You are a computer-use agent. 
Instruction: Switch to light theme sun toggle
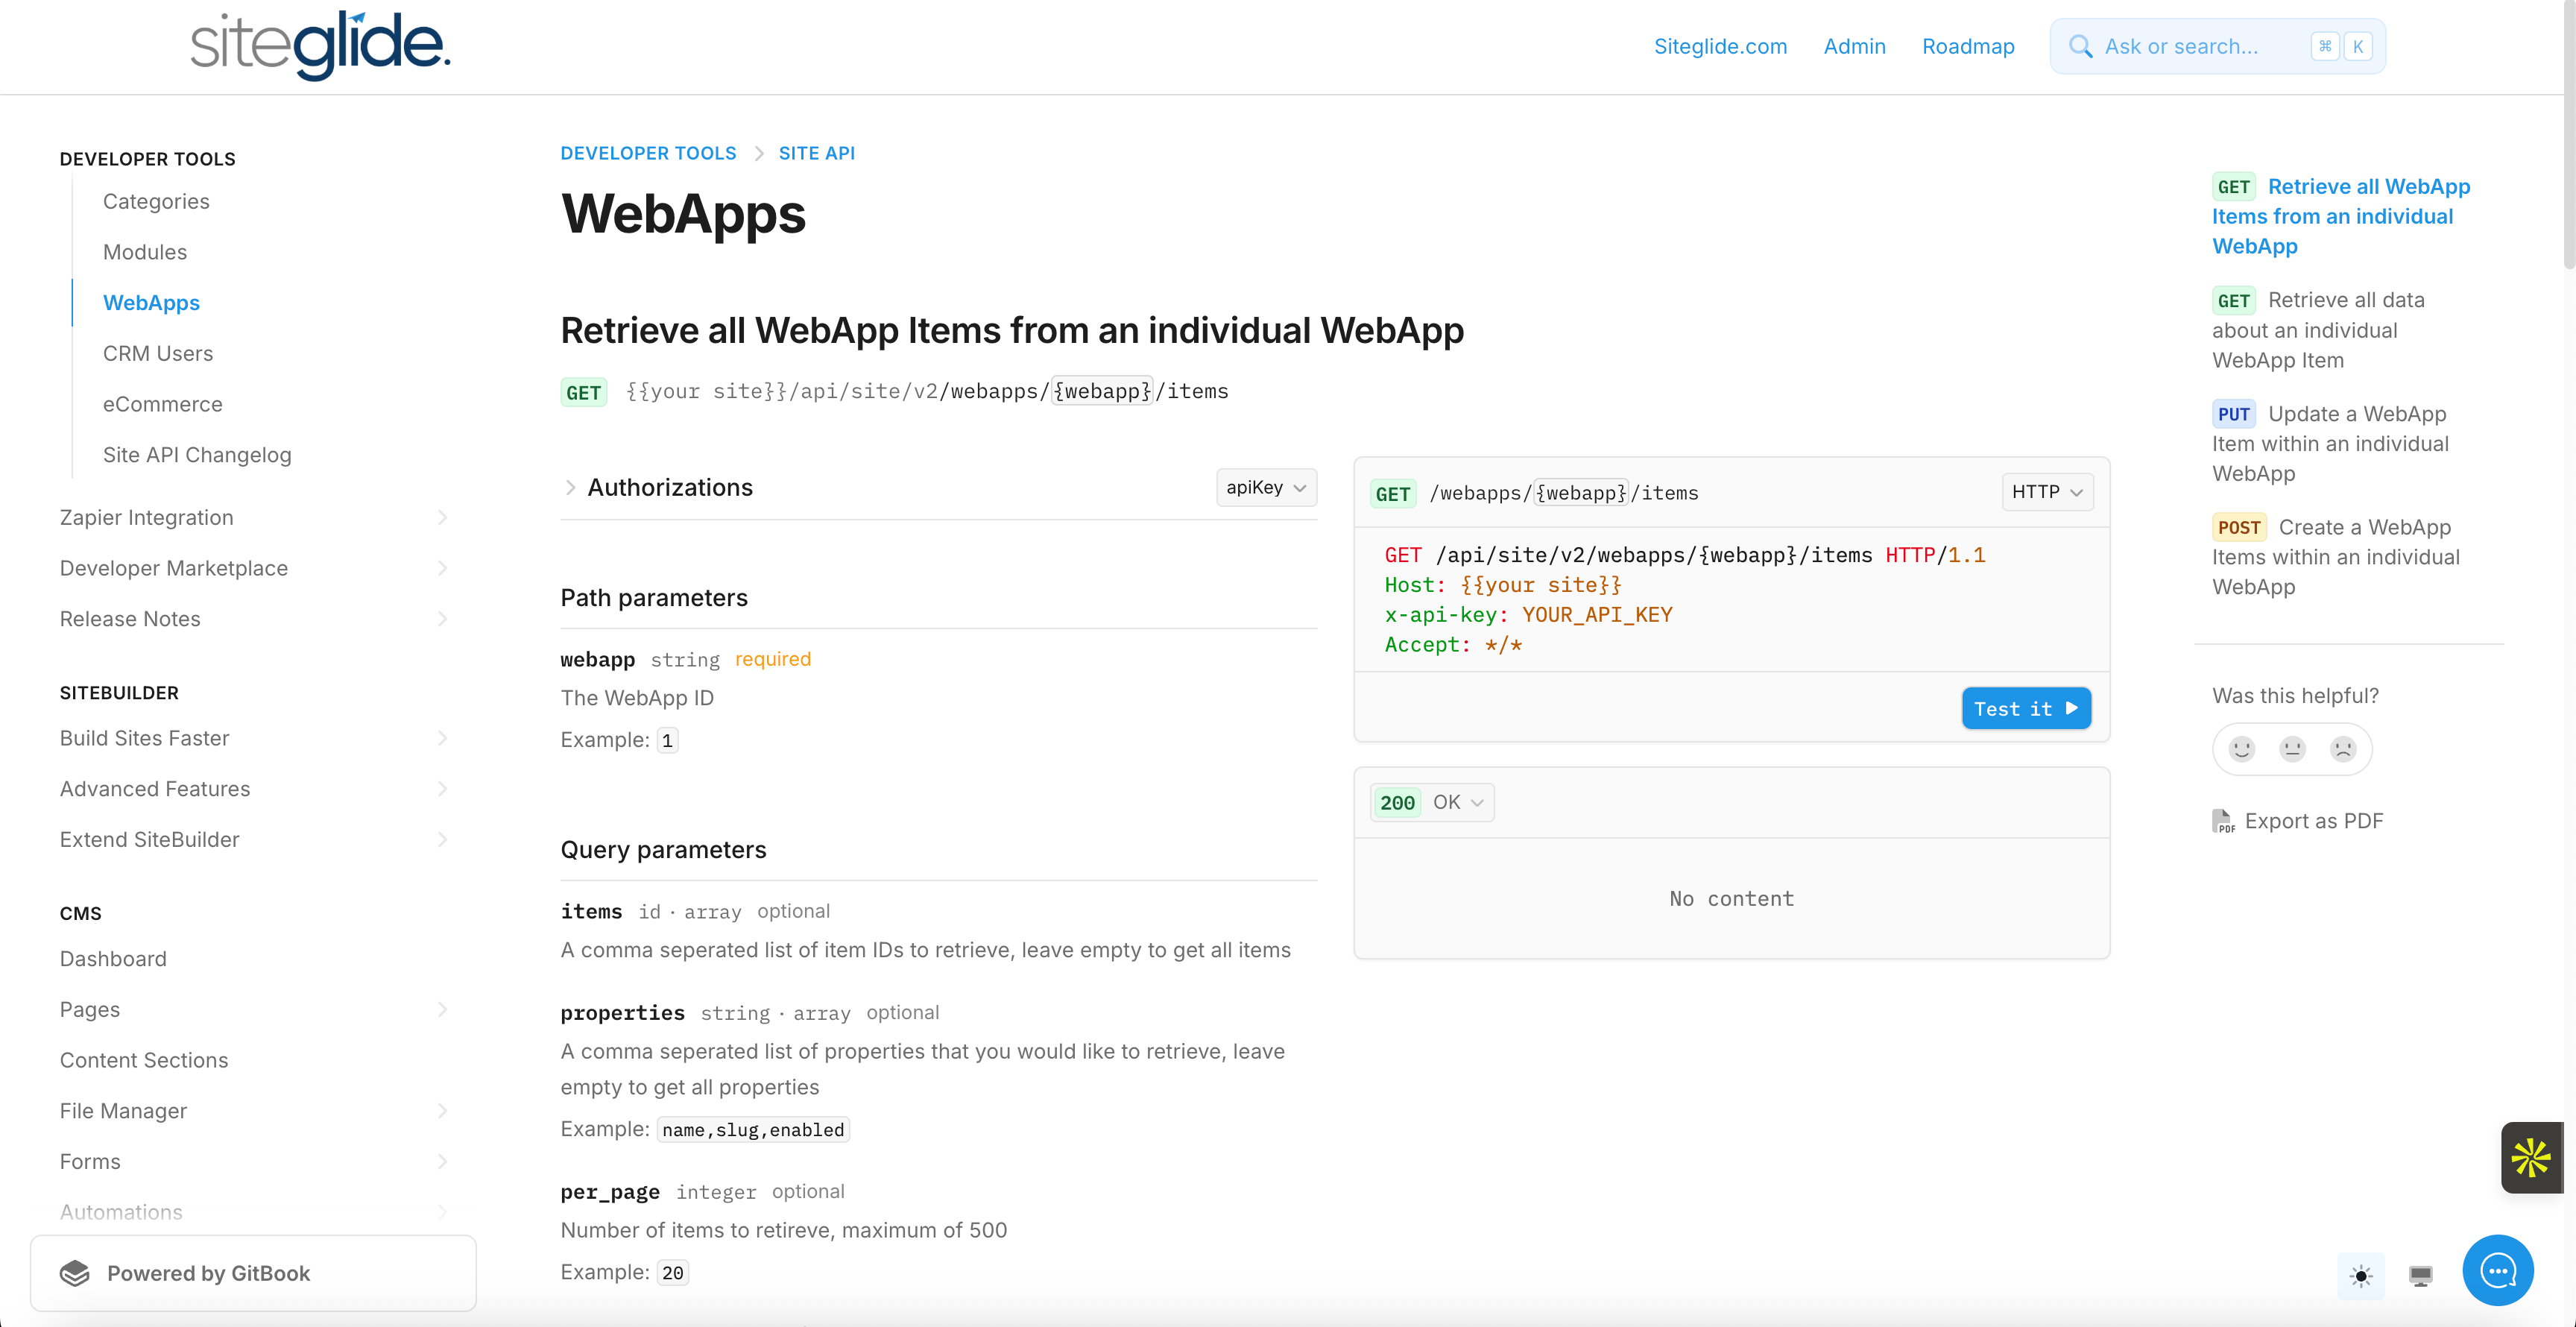click(x=2361, y=1275)
